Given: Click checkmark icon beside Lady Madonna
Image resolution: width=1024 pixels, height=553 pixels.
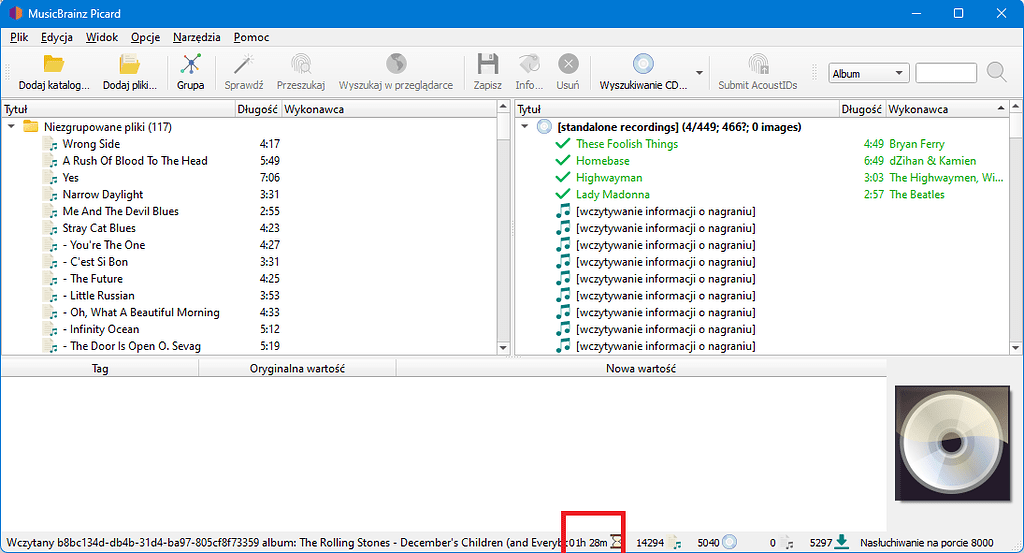Looking at the screenshot, I should point(563,195).
